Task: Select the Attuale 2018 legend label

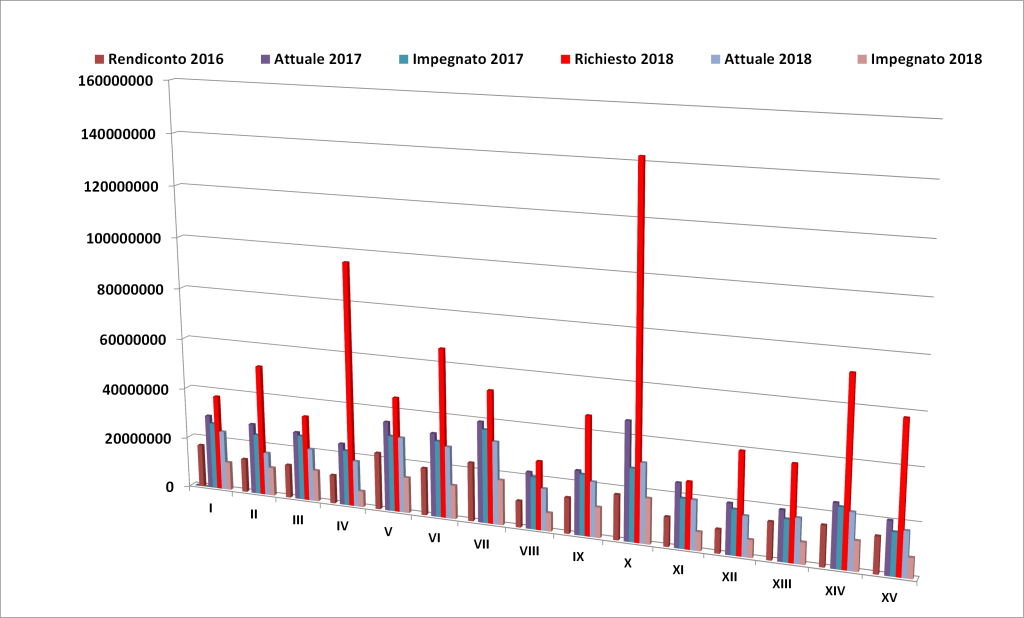Action: [x=768, y=59]
